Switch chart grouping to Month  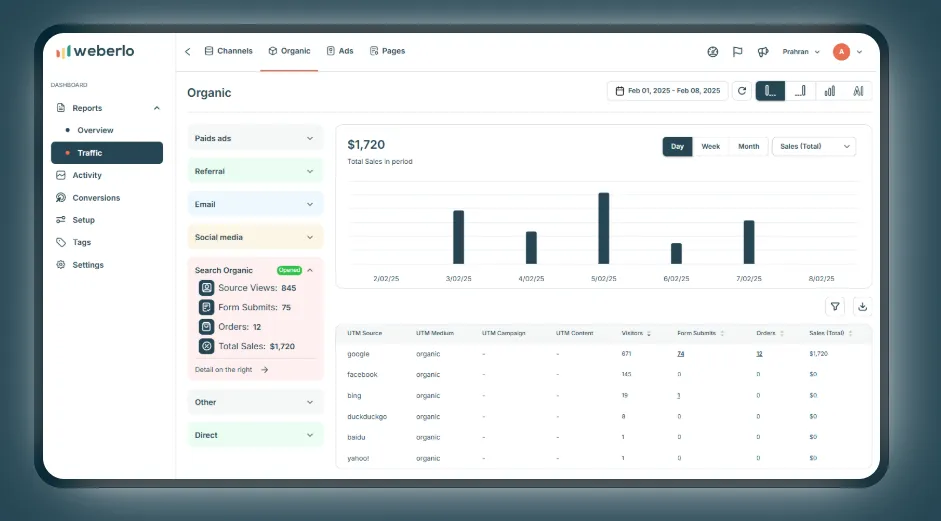748,146
